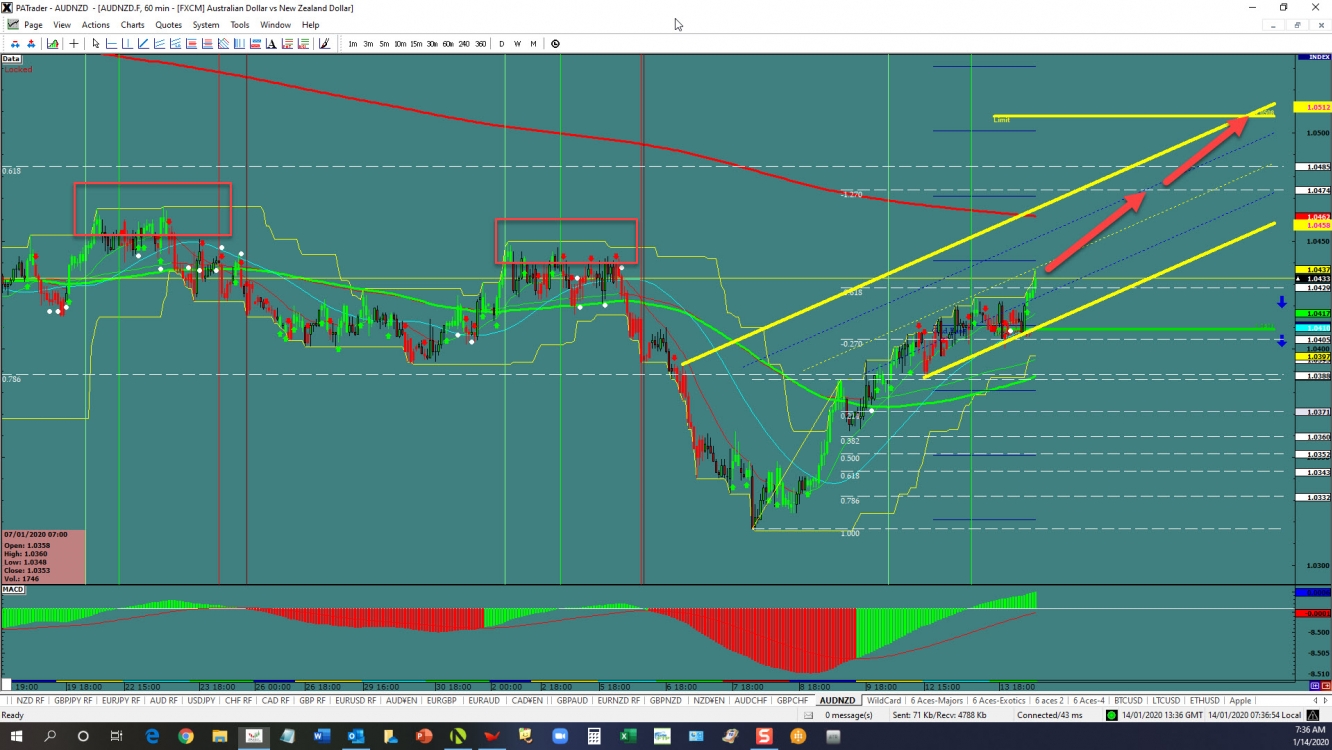Click the INDEX label on price axis

[1312, 57]
